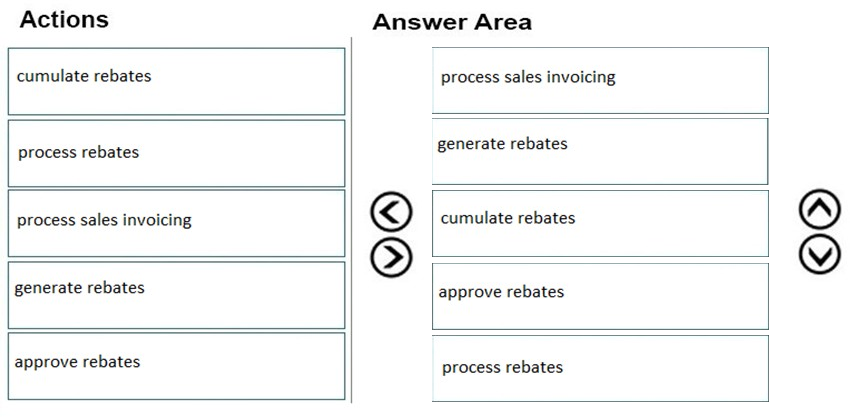Click the Actions heading
Viewport: 850px width, 417px height.
pos(64,19)
